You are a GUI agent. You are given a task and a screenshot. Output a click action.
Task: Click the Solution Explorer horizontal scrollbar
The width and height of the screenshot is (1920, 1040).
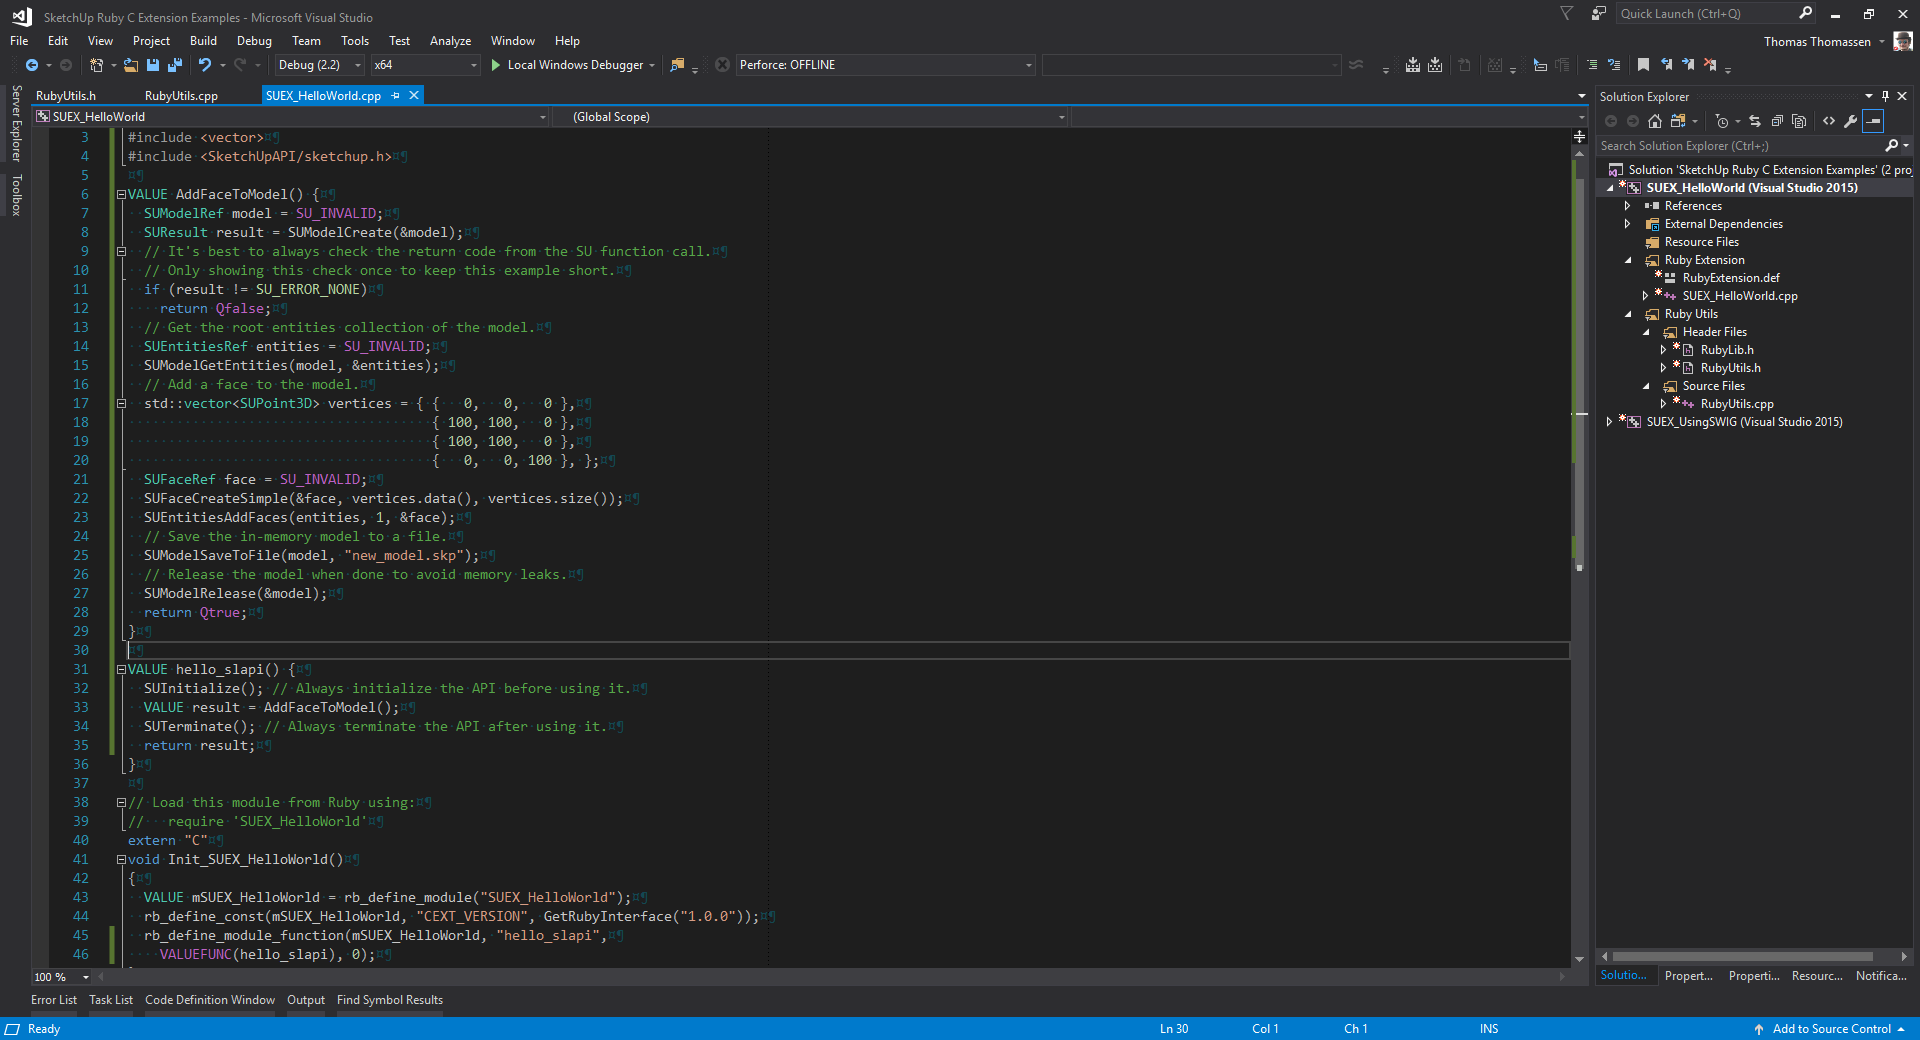click(x=1741, y=957)
